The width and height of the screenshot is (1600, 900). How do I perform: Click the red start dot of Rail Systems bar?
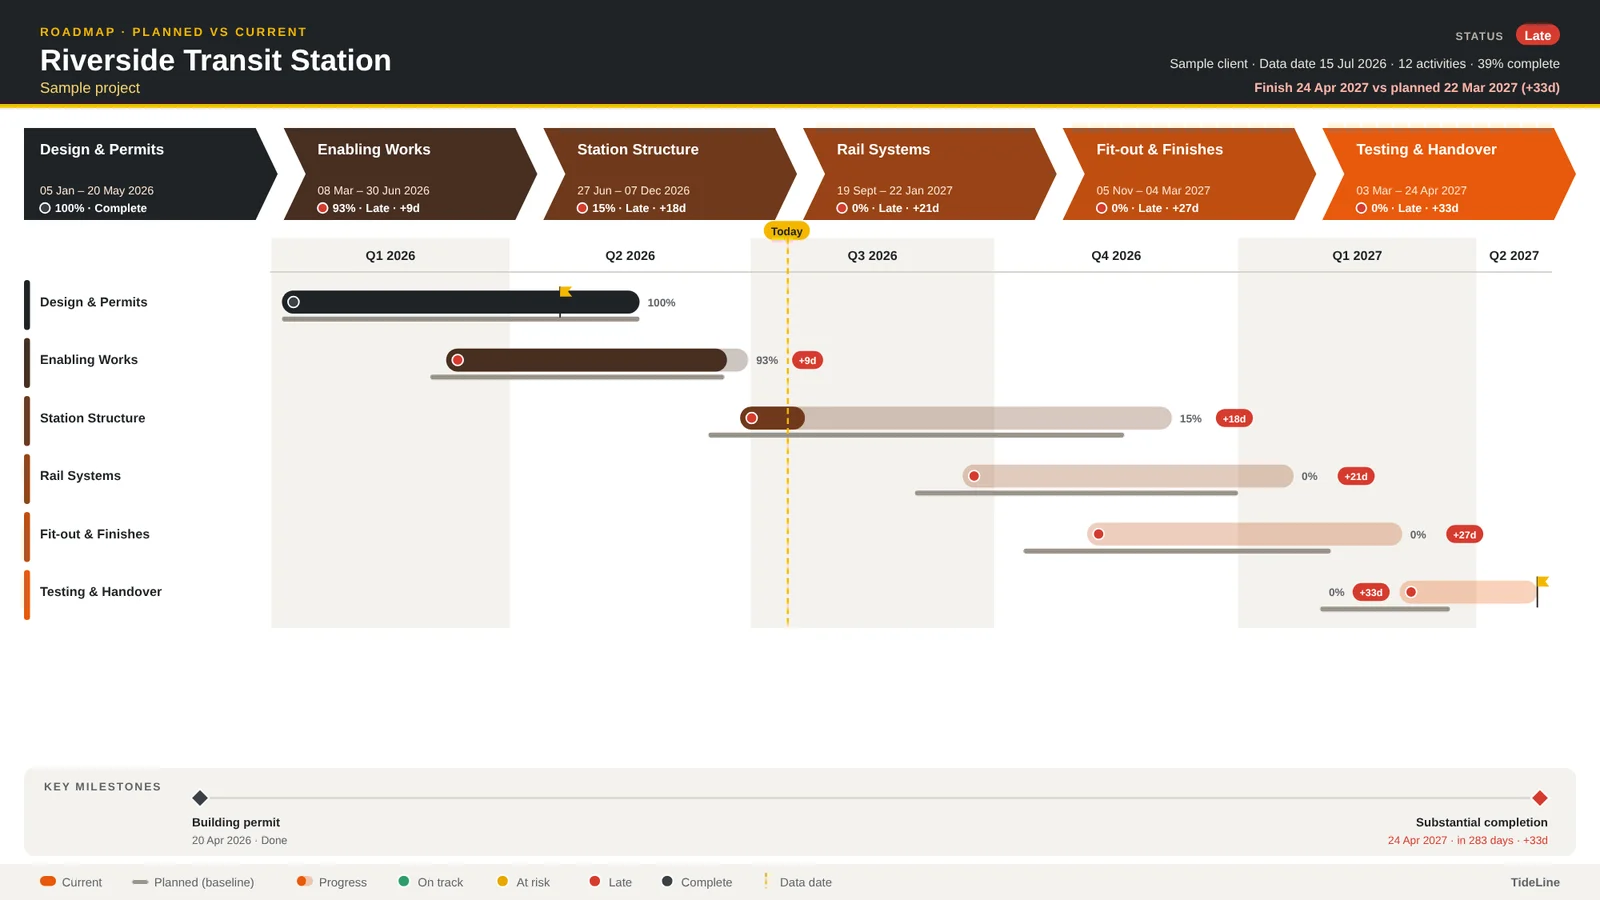974,476
